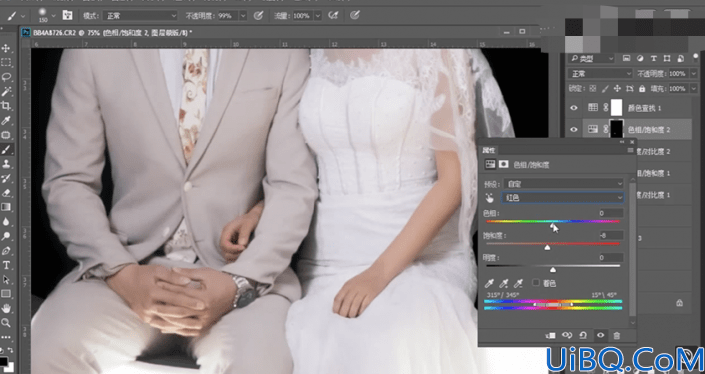Select the Dodge tool
The height and width of the screenshot is (374, 705).
click(x=6, y=236)
